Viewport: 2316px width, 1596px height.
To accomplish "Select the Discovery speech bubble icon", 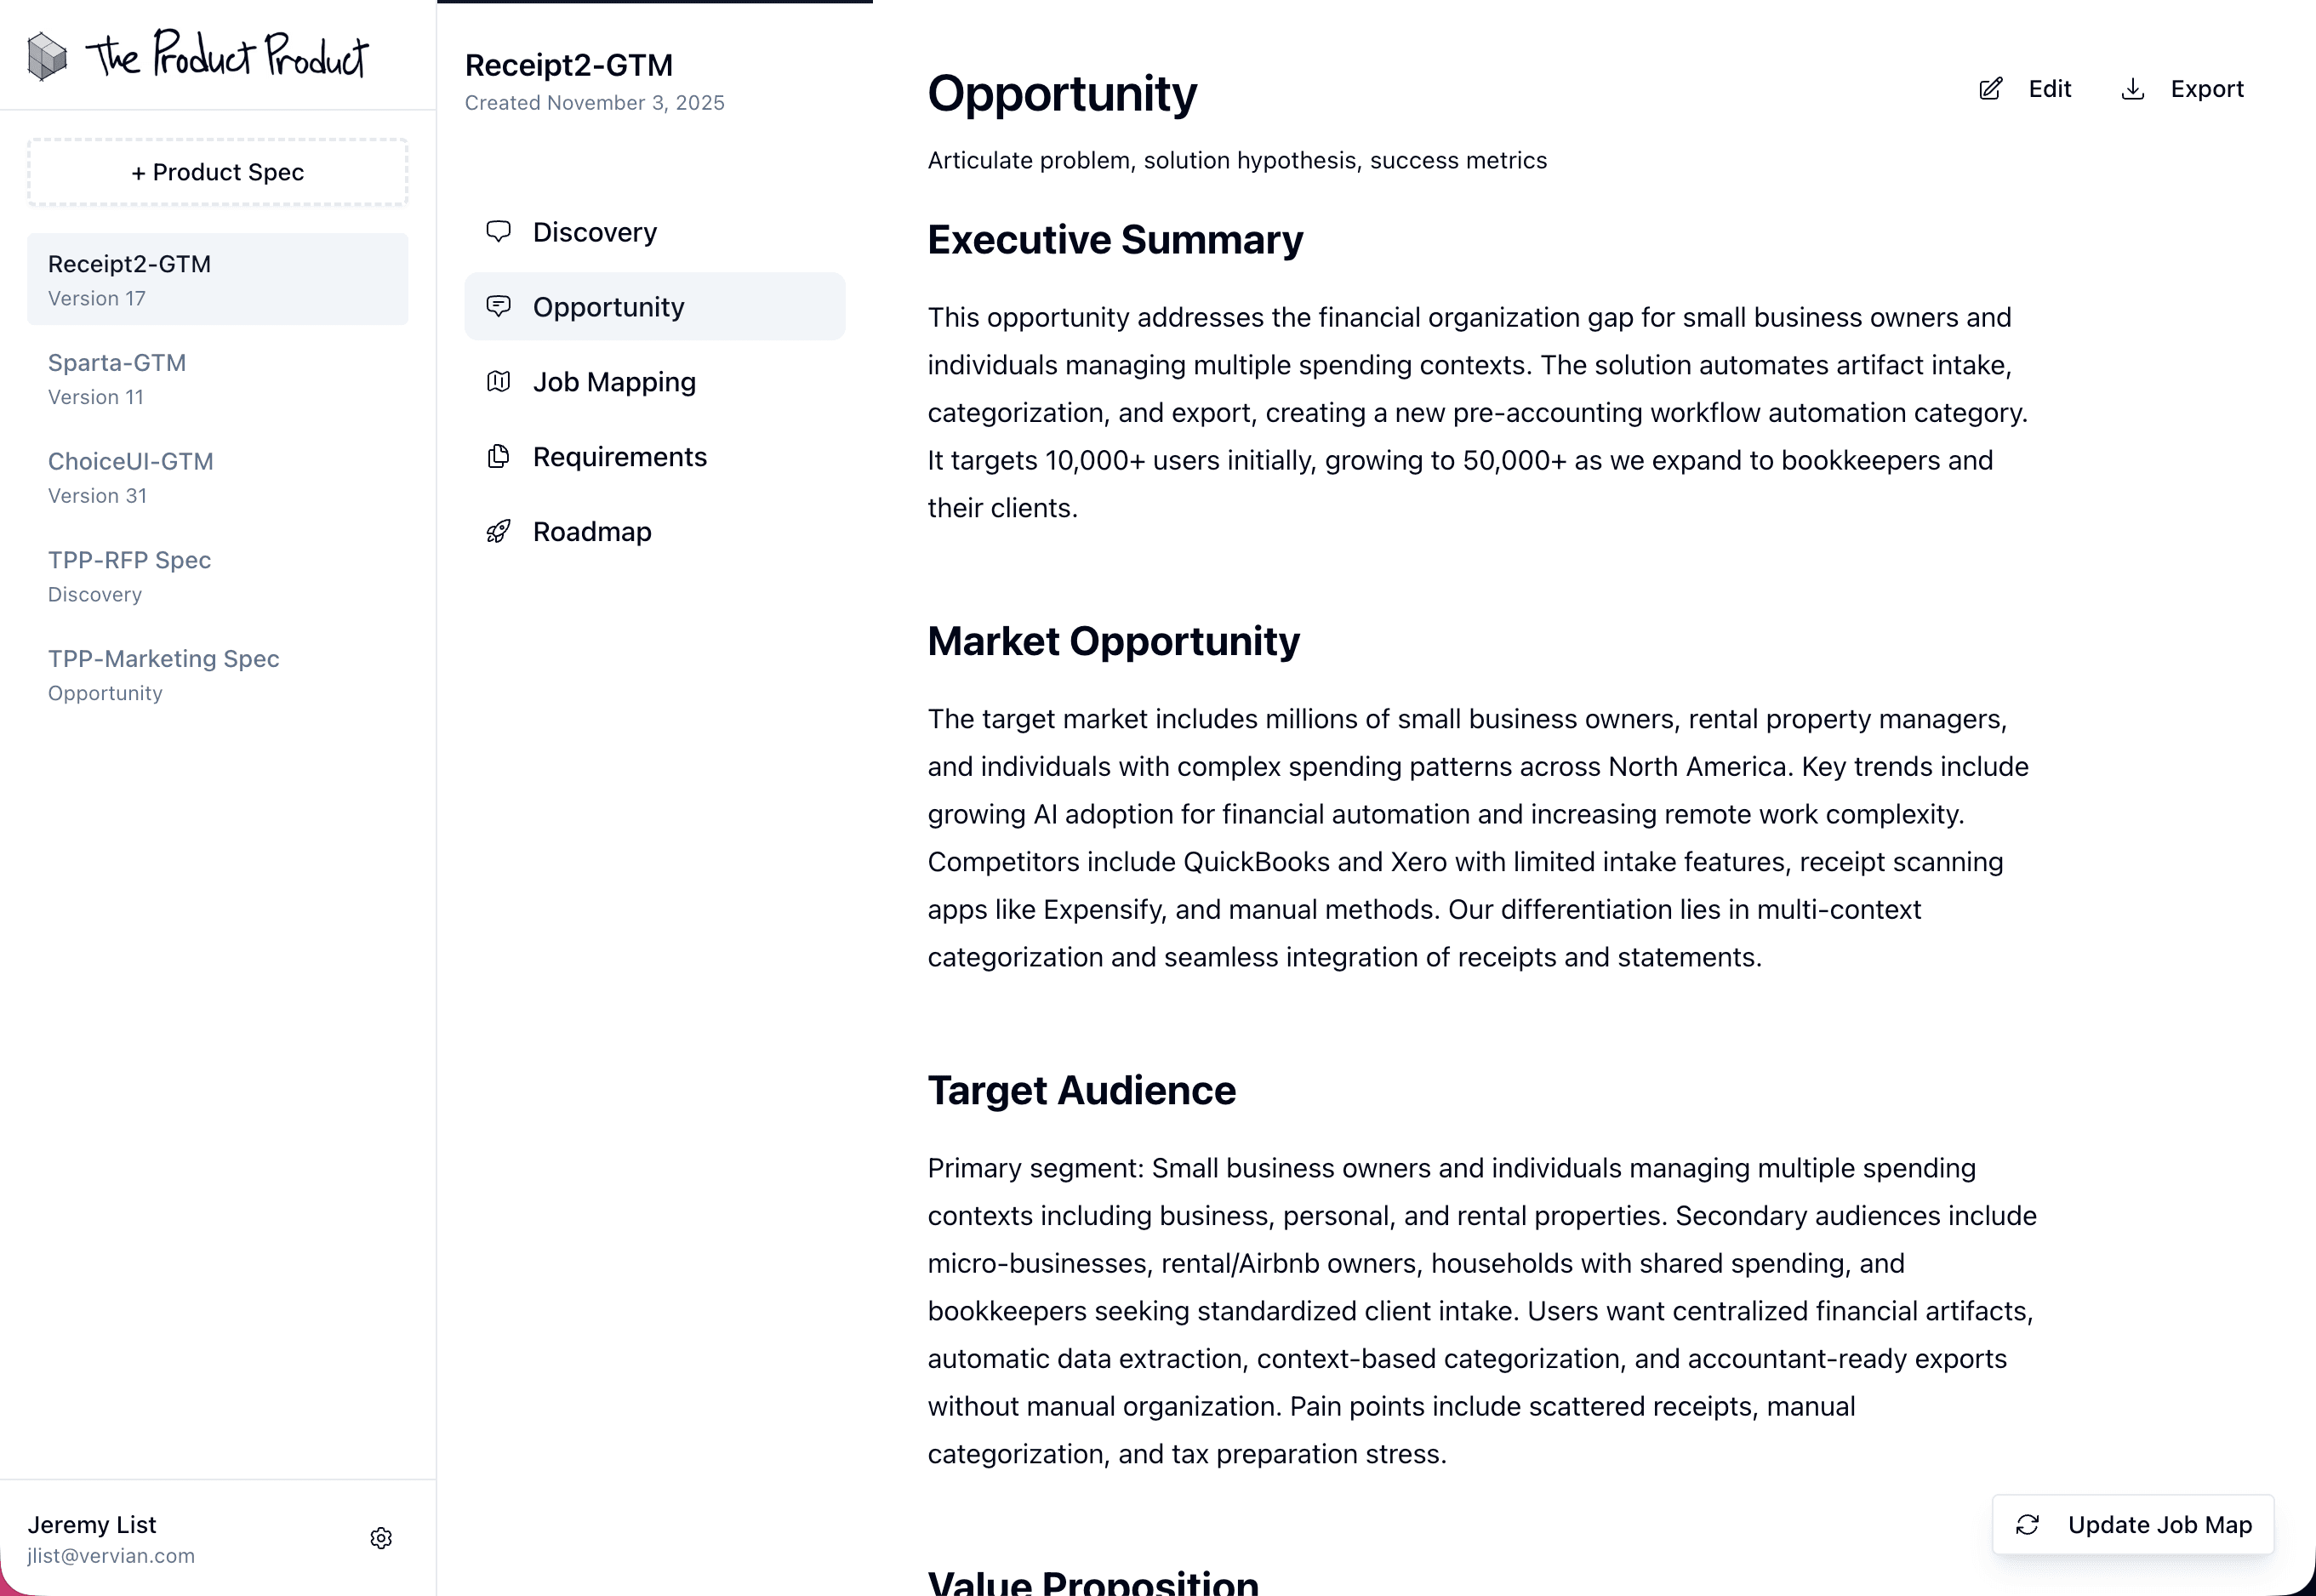I will 498,231.
